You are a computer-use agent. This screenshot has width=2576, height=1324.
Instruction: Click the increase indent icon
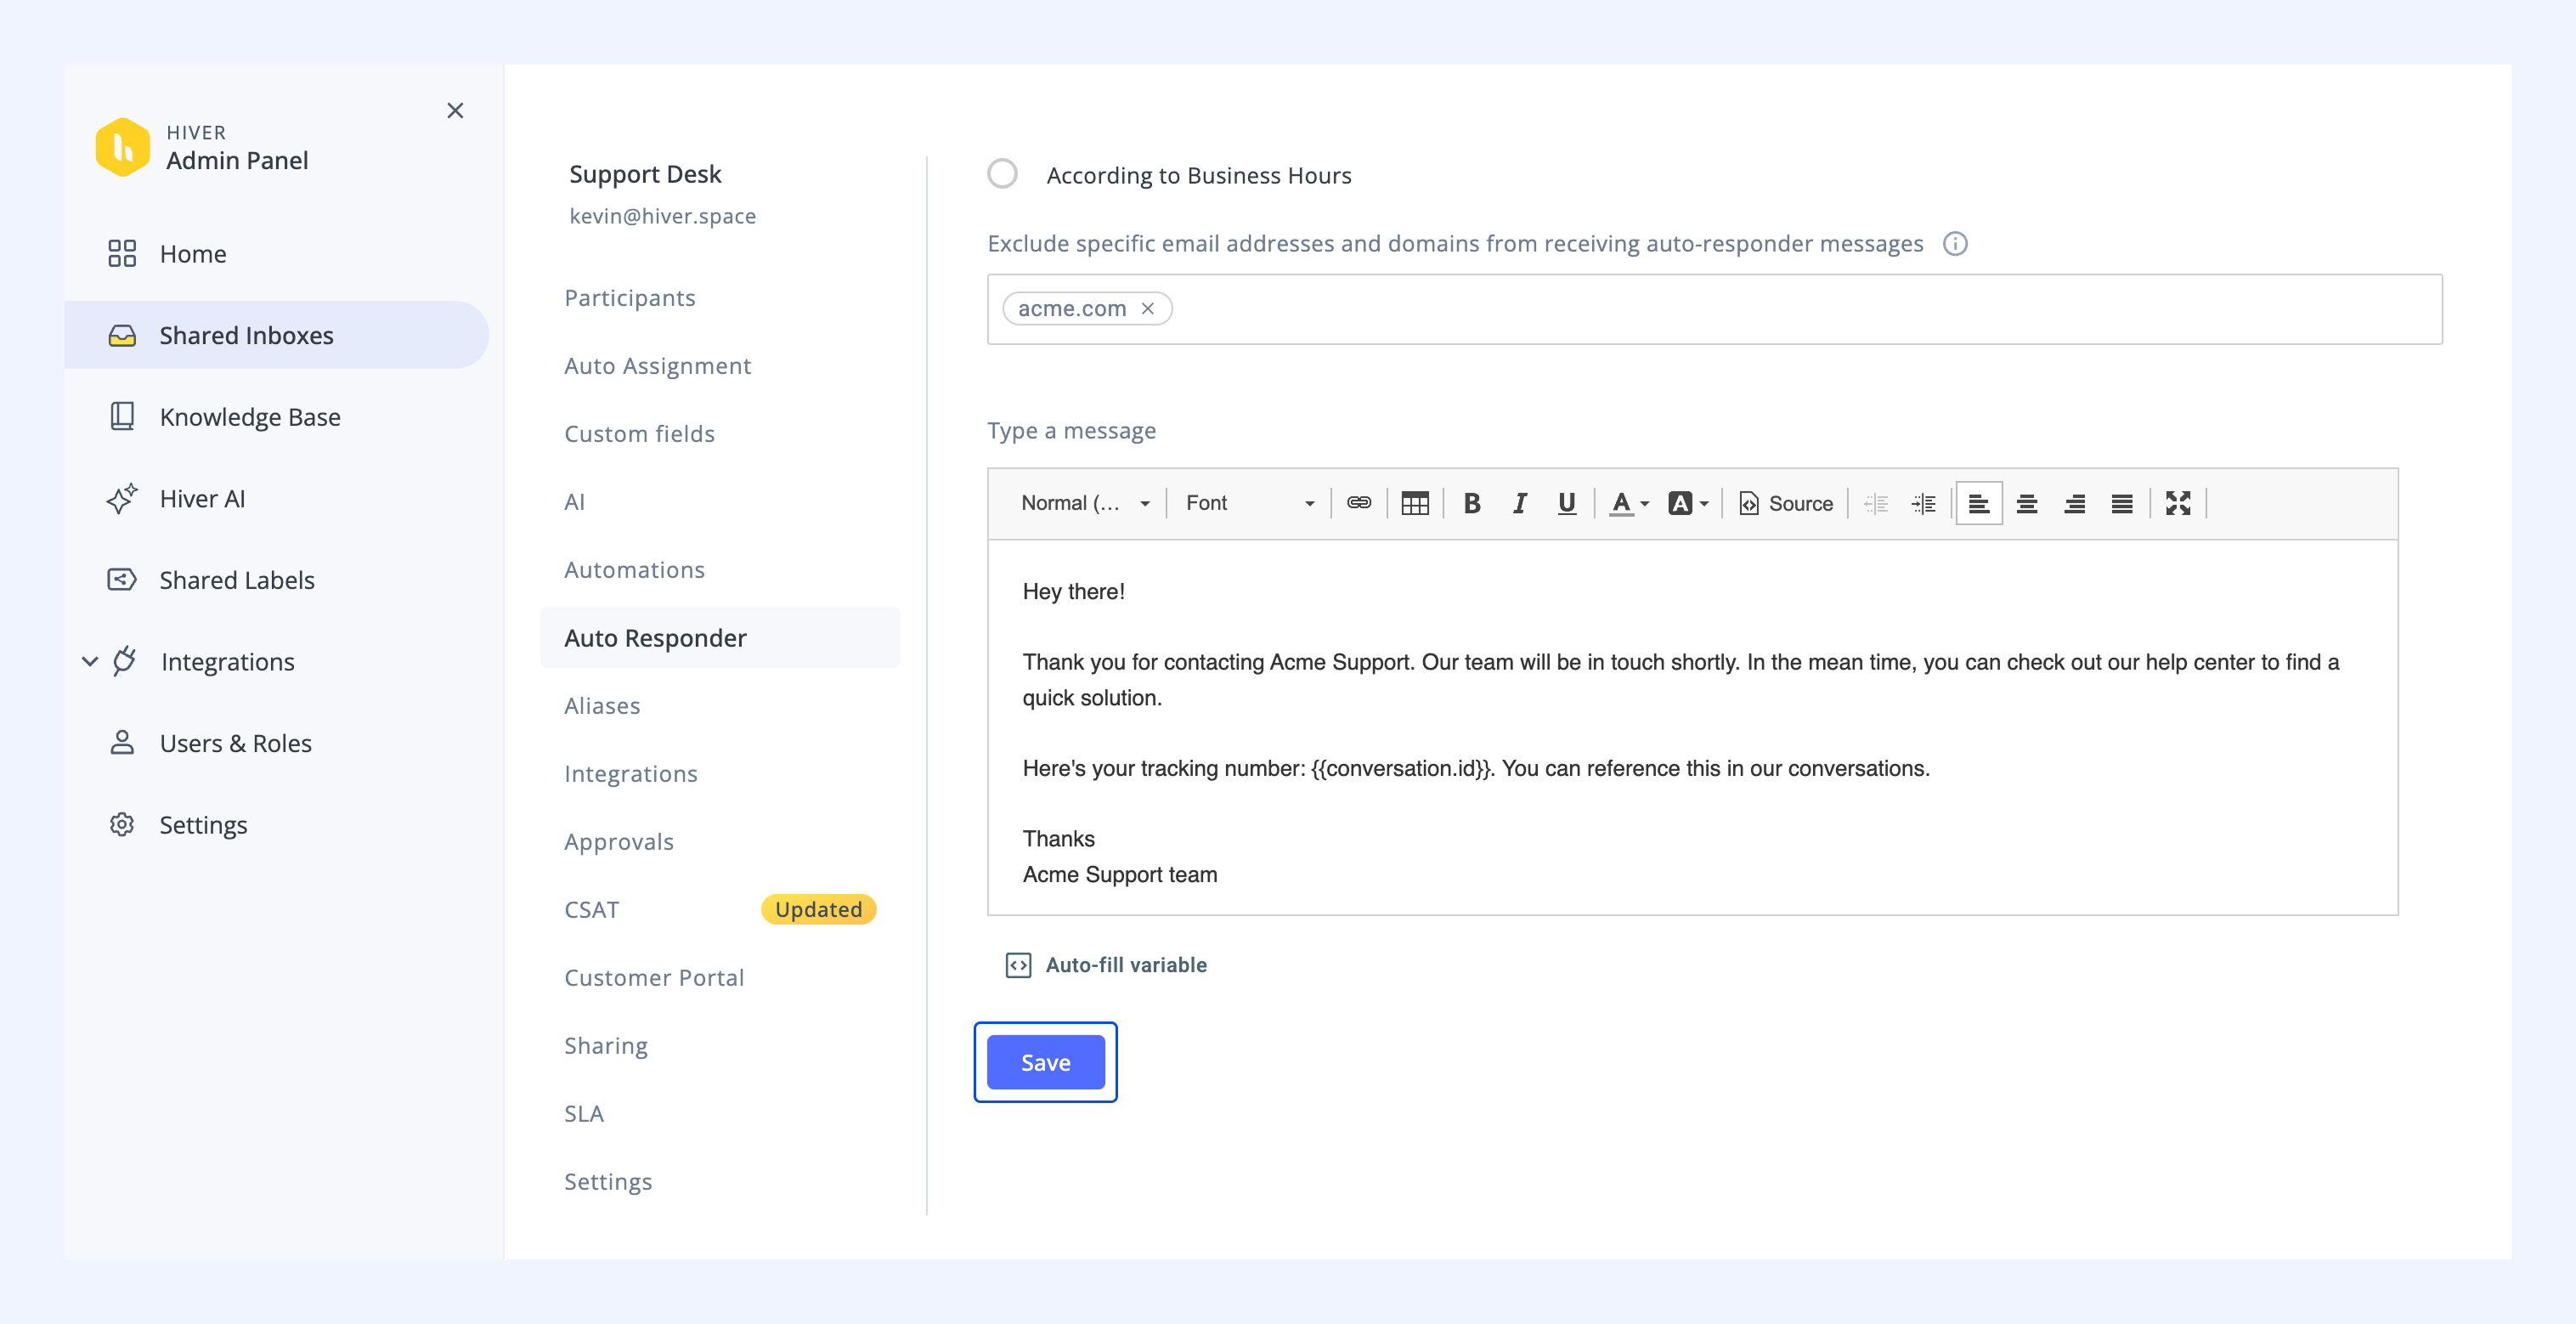coord(1923,503)
